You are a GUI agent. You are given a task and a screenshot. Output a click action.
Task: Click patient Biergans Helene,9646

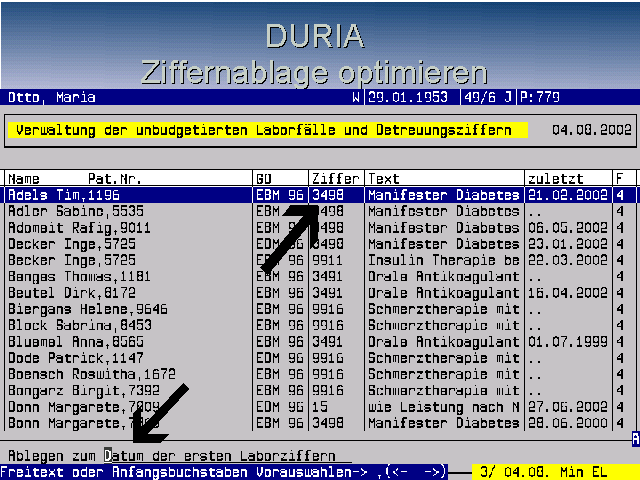88,309
